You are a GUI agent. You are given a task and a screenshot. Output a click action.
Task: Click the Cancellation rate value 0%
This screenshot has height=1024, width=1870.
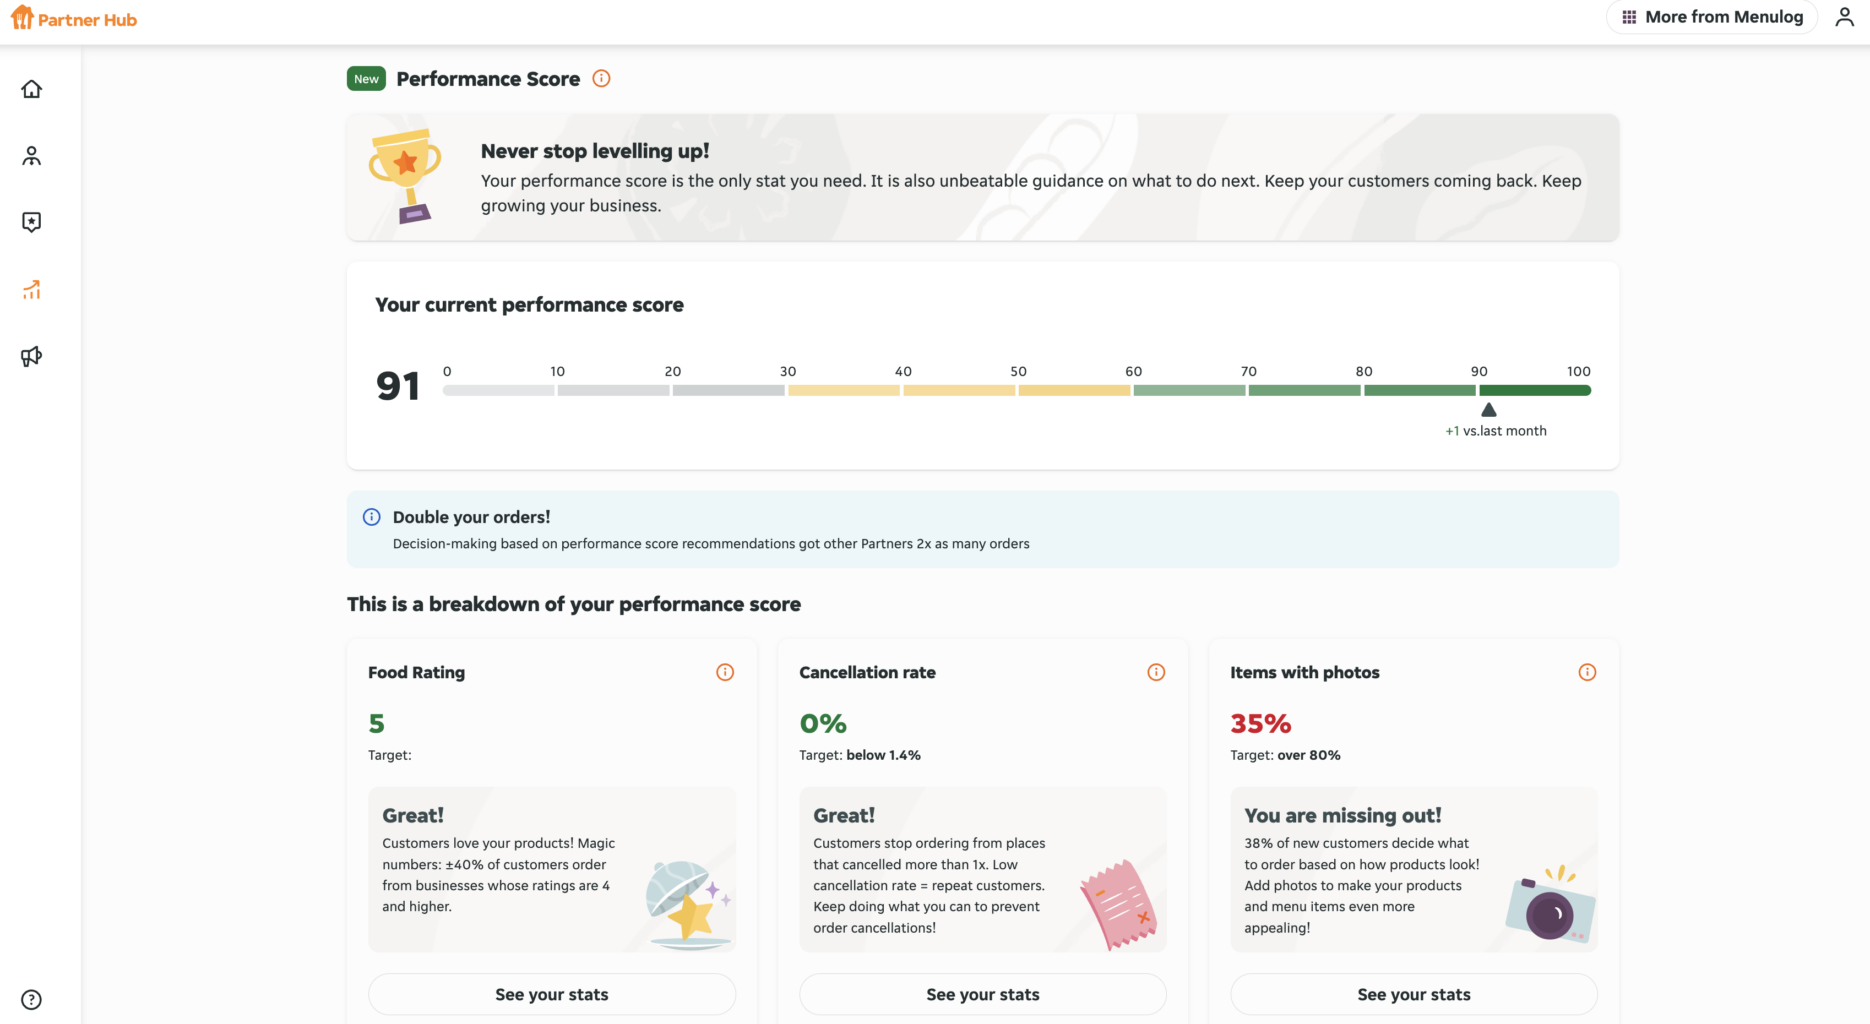point(823,723)
